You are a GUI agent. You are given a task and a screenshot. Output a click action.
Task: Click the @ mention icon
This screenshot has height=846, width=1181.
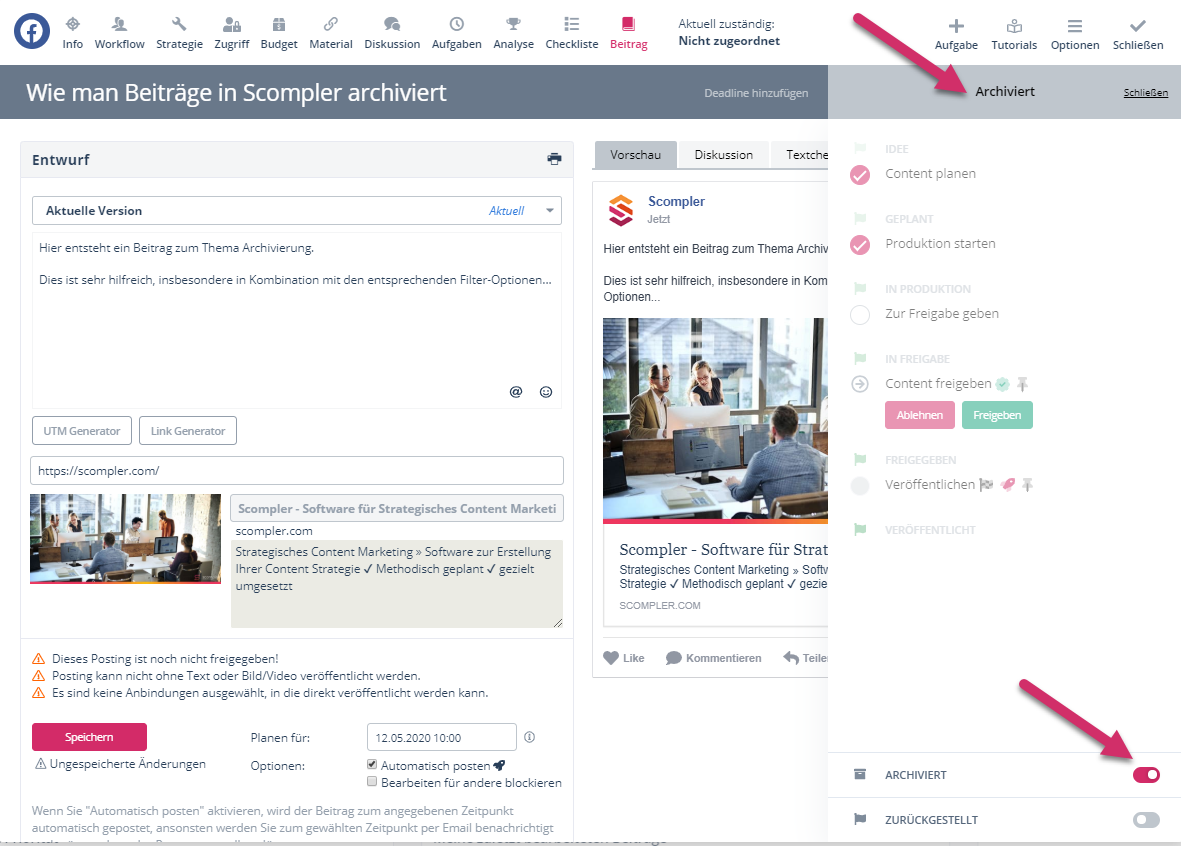[516, 392]
